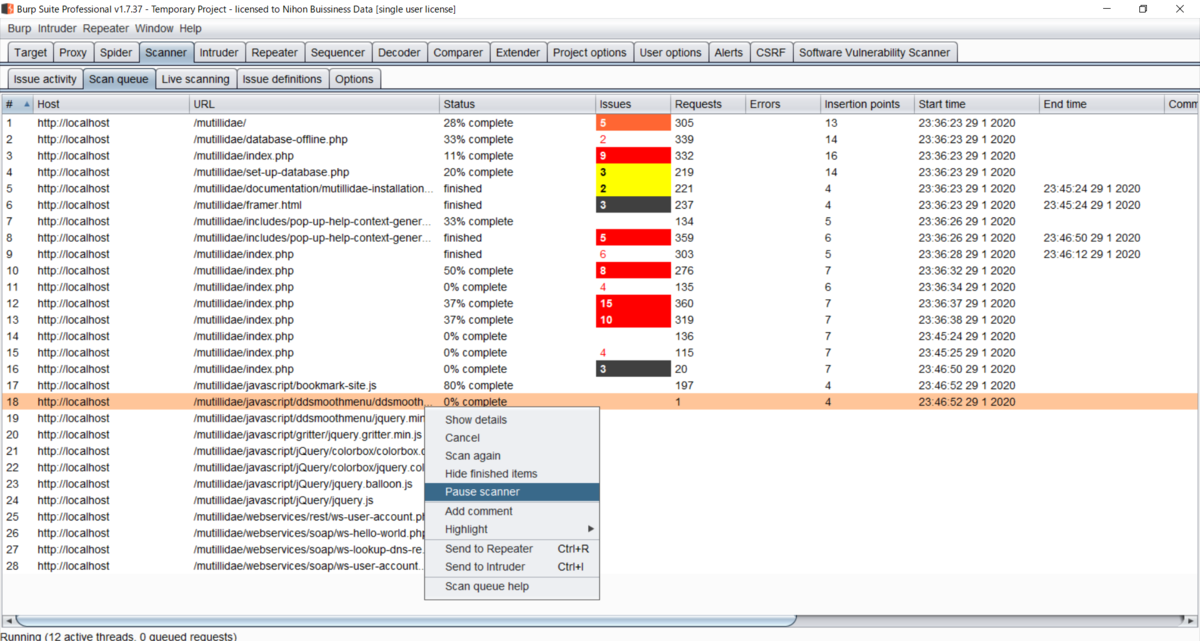Choose Send to Repeater menu entry
Screen dimensions: 1200x641
pos(512,549)
